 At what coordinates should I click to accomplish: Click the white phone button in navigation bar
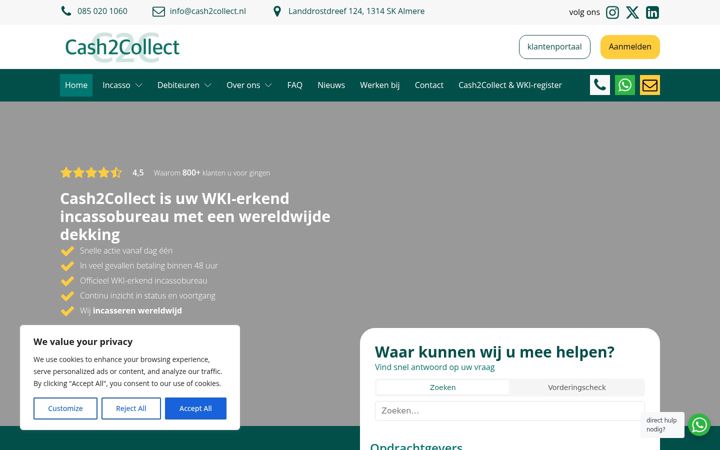tap(600, 85)
